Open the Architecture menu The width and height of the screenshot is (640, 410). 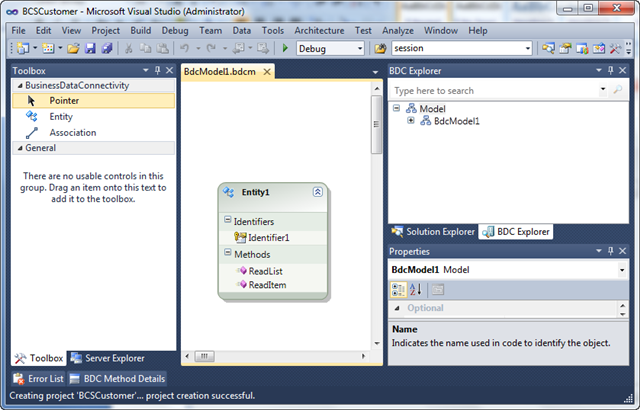319,31
